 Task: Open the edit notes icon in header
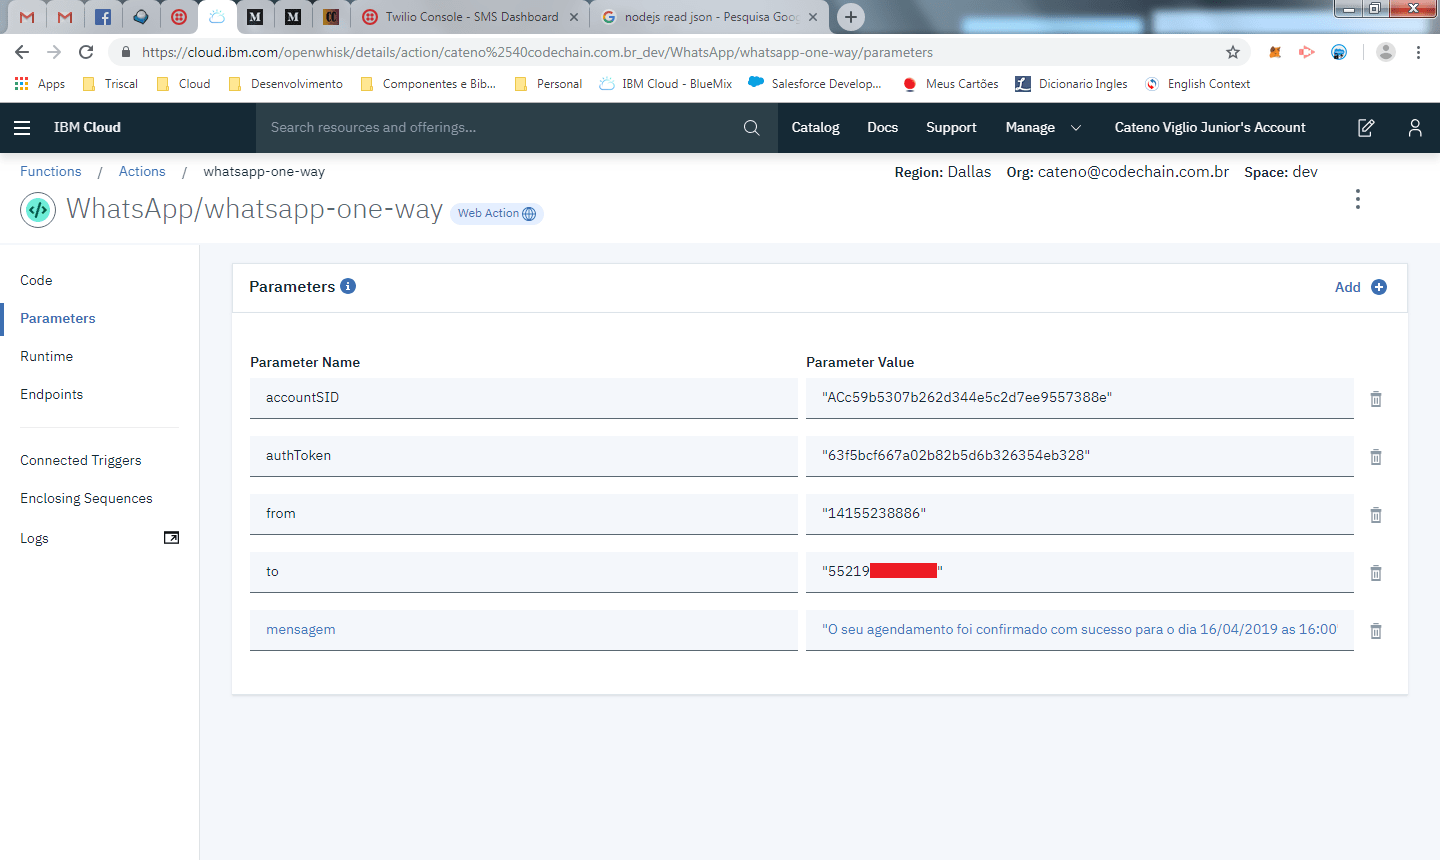pyautogui.click(x=1366, y=127)
